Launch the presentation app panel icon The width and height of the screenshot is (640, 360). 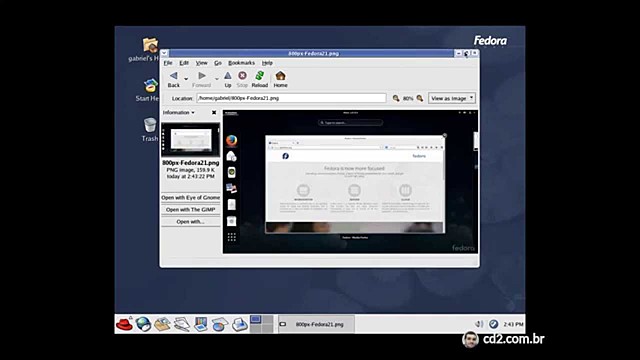(x=201, y=324)
